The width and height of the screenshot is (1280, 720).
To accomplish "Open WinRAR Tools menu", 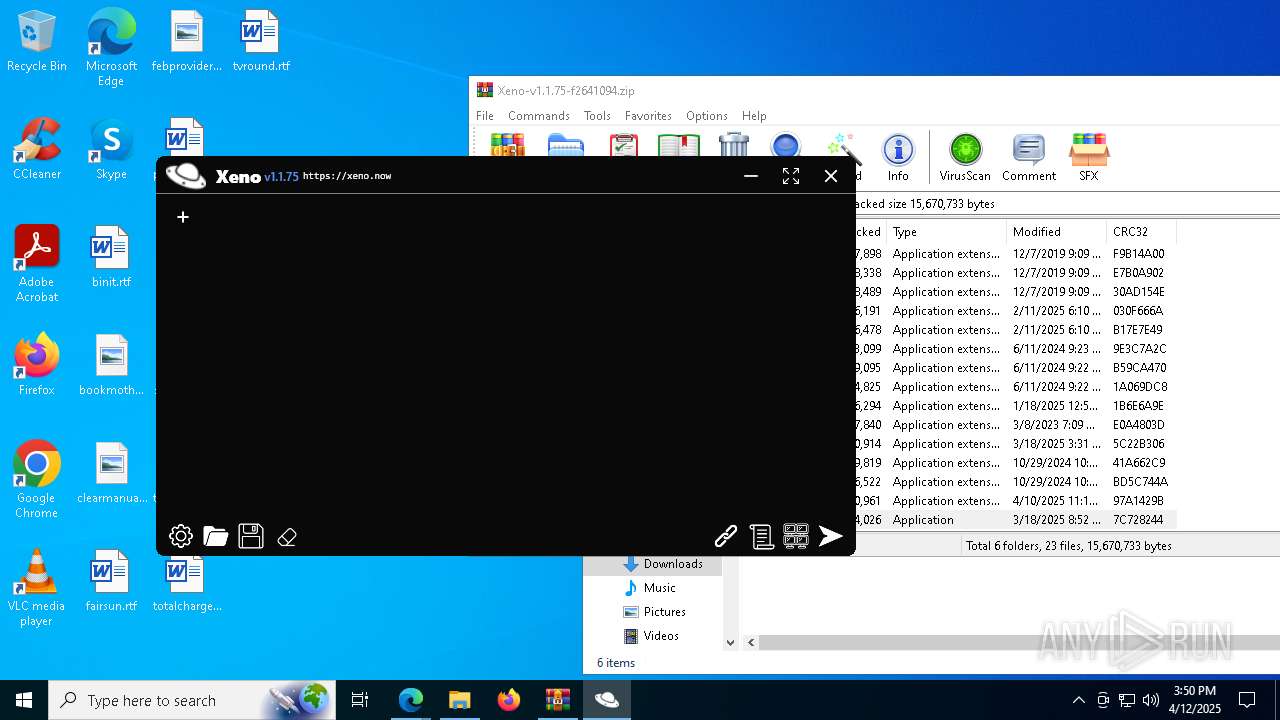I will (597, 116).
